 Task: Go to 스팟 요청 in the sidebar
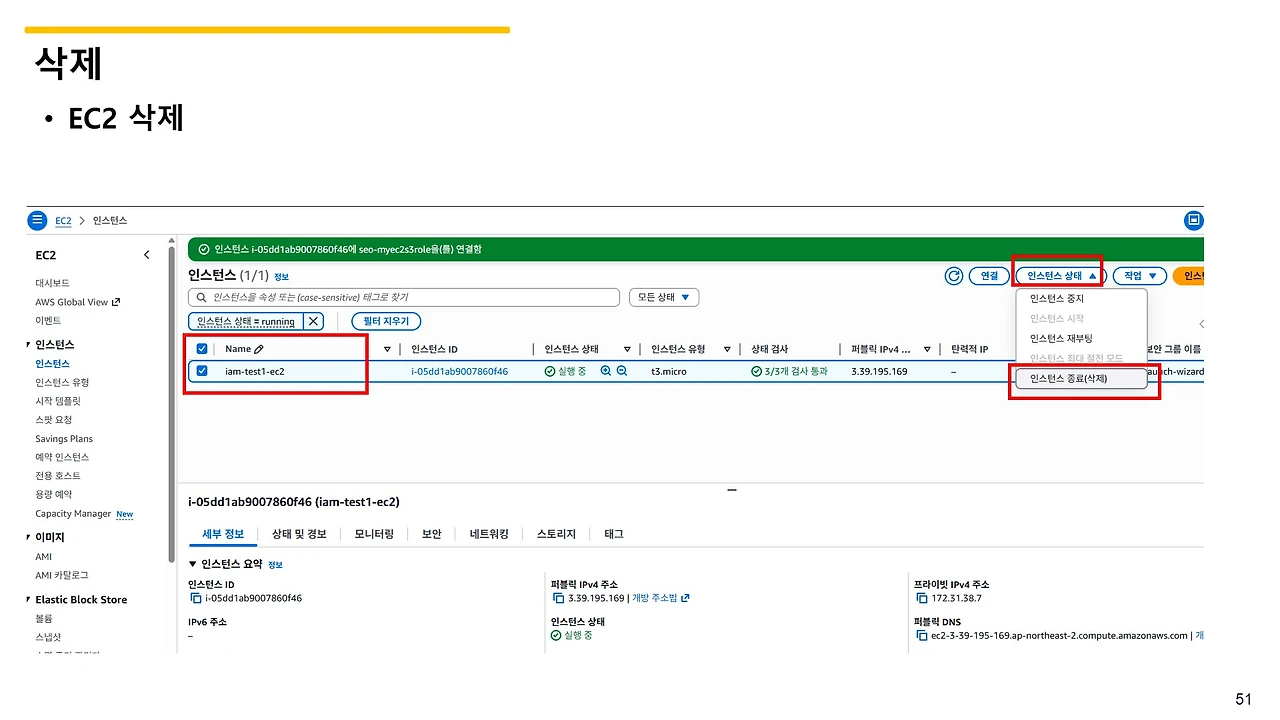[54, 420]
